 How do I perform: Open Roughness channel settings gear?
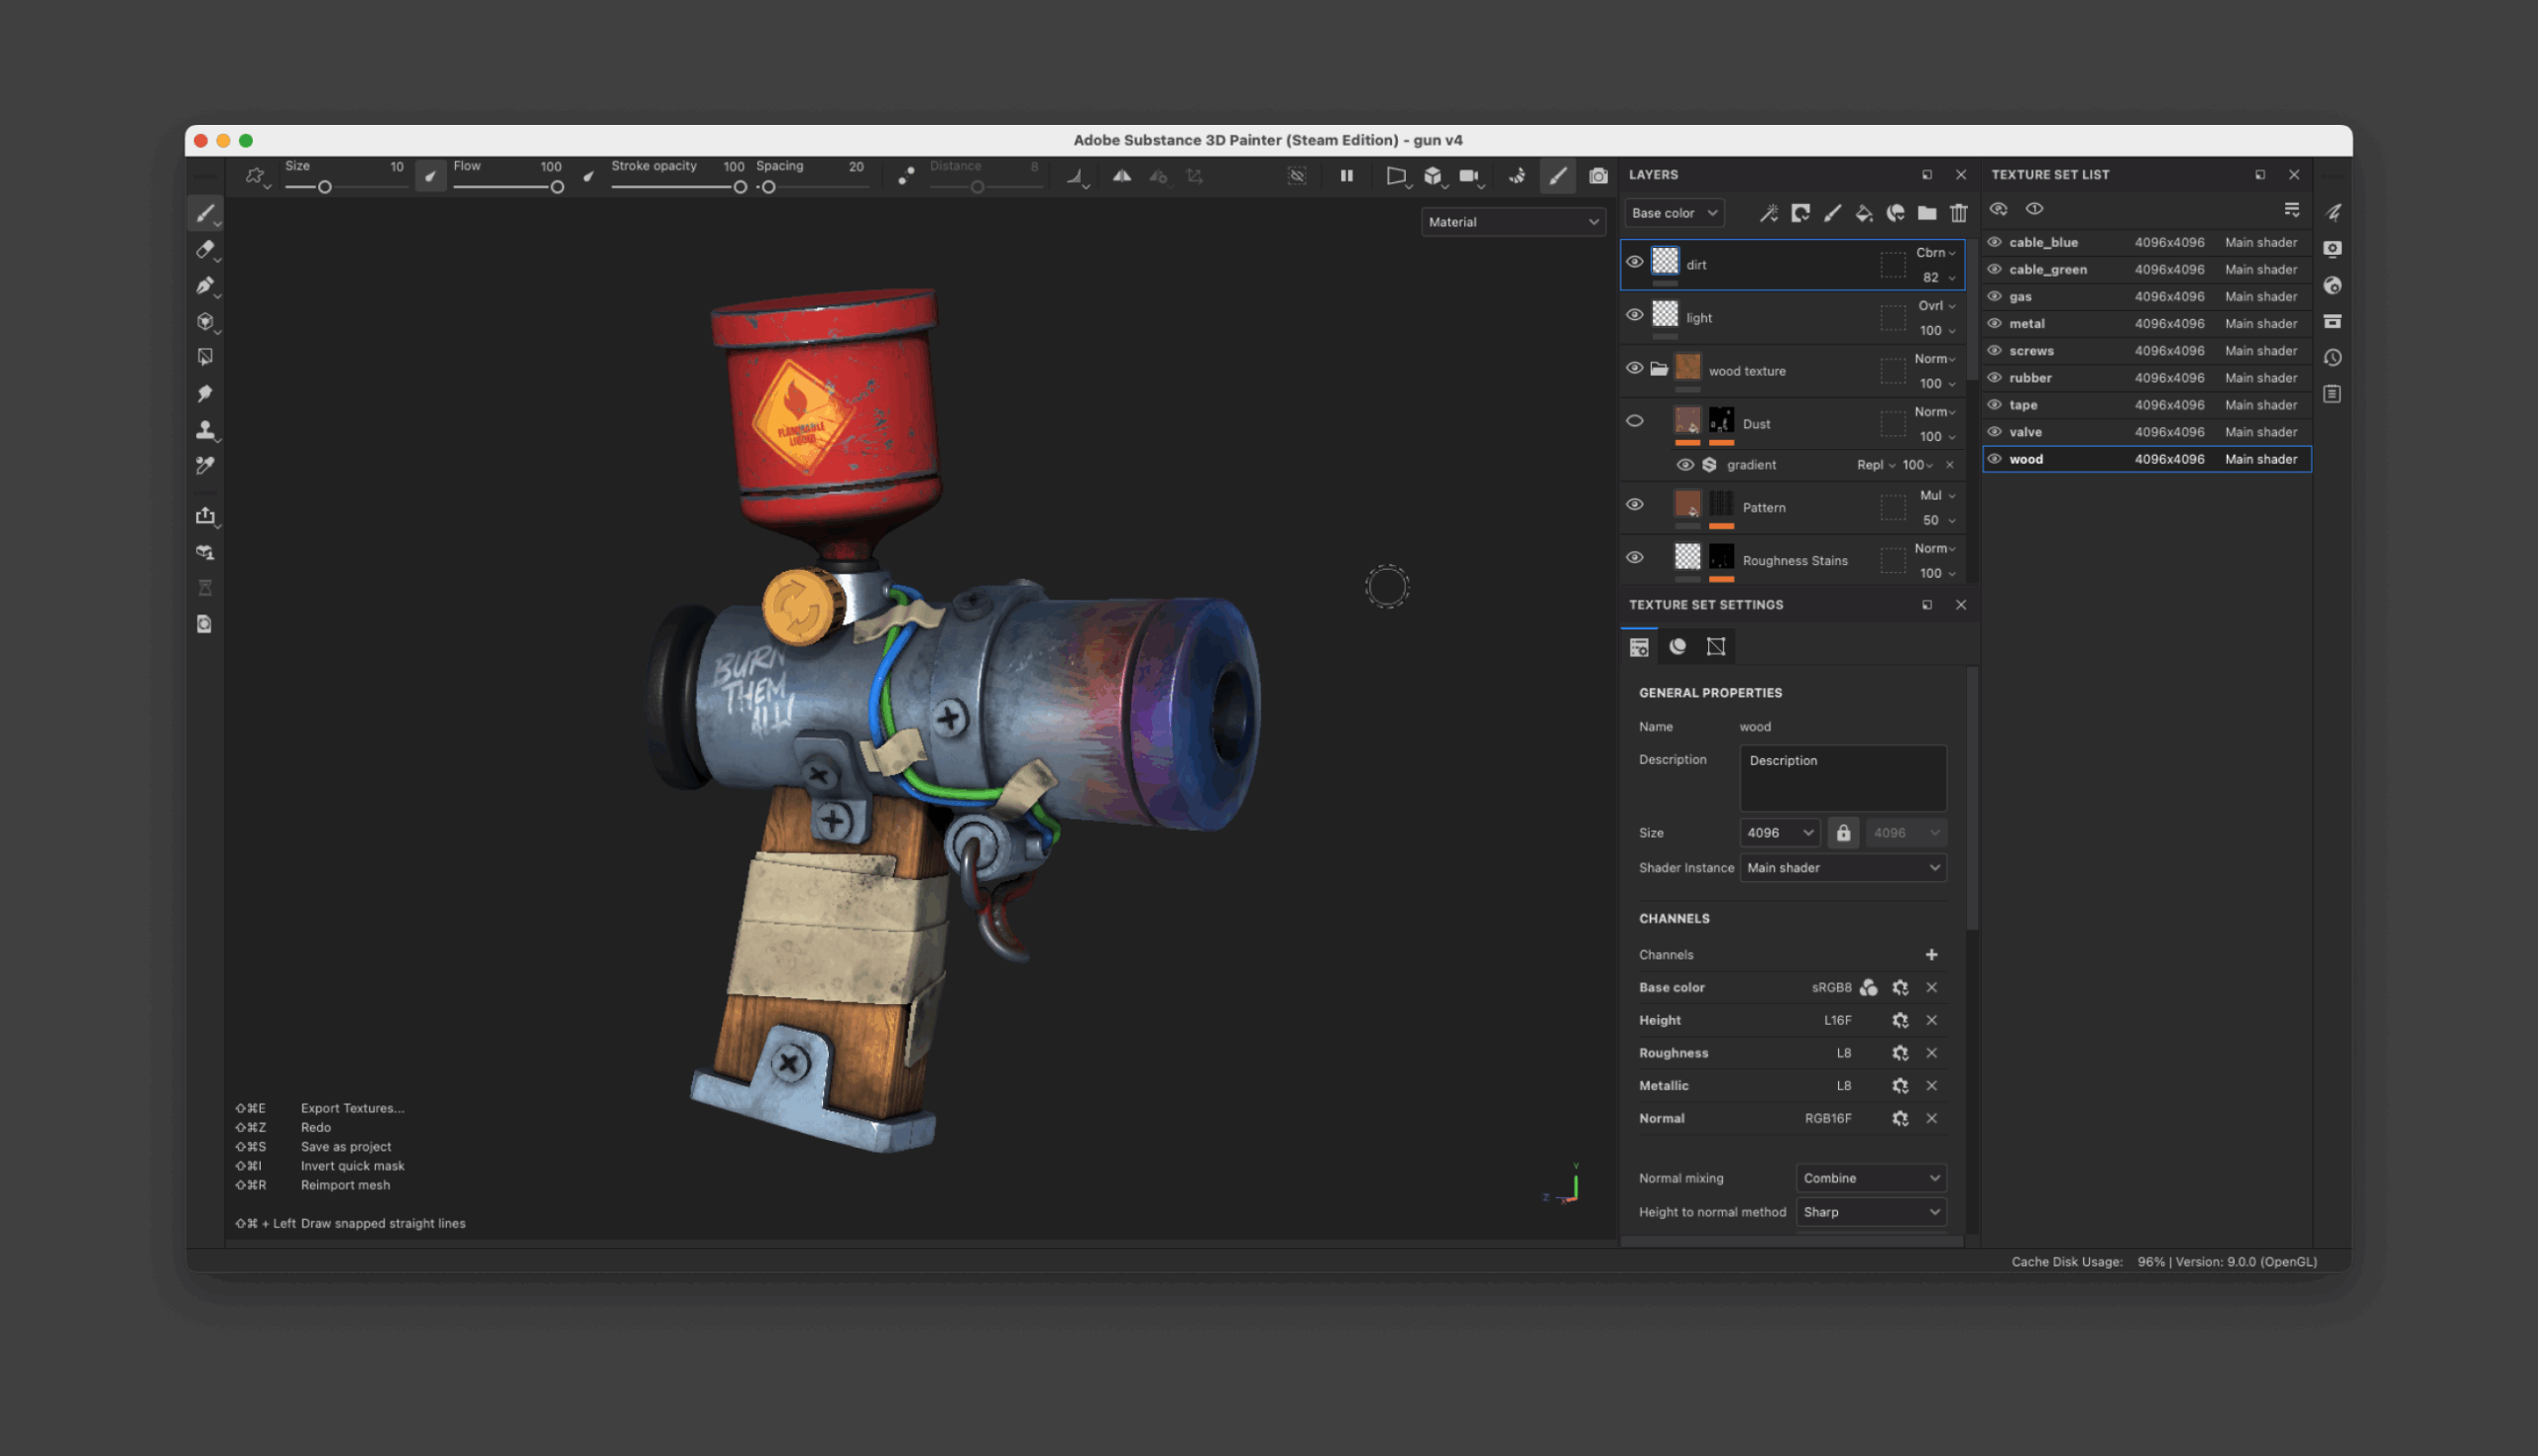coord(1899,1053)
